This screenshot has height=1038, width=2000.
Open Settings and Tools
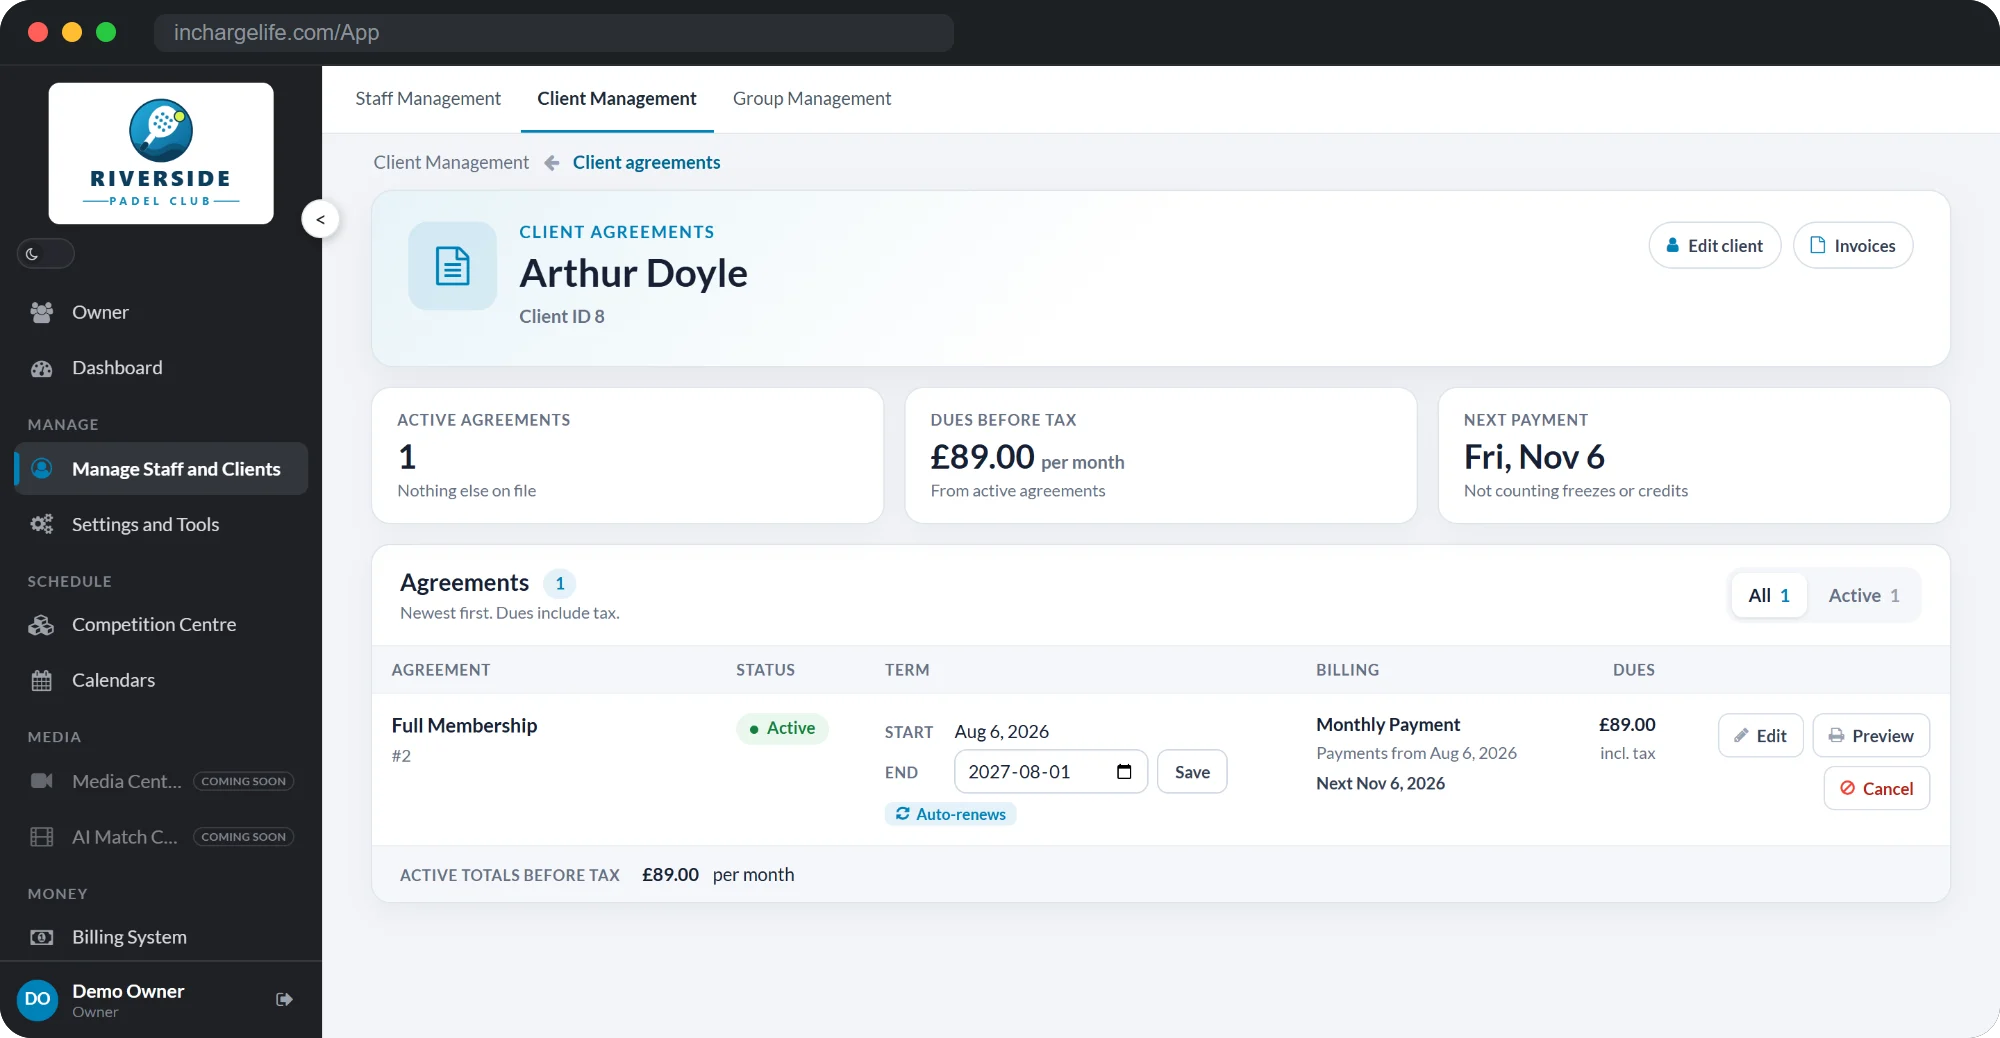point(160,524)
